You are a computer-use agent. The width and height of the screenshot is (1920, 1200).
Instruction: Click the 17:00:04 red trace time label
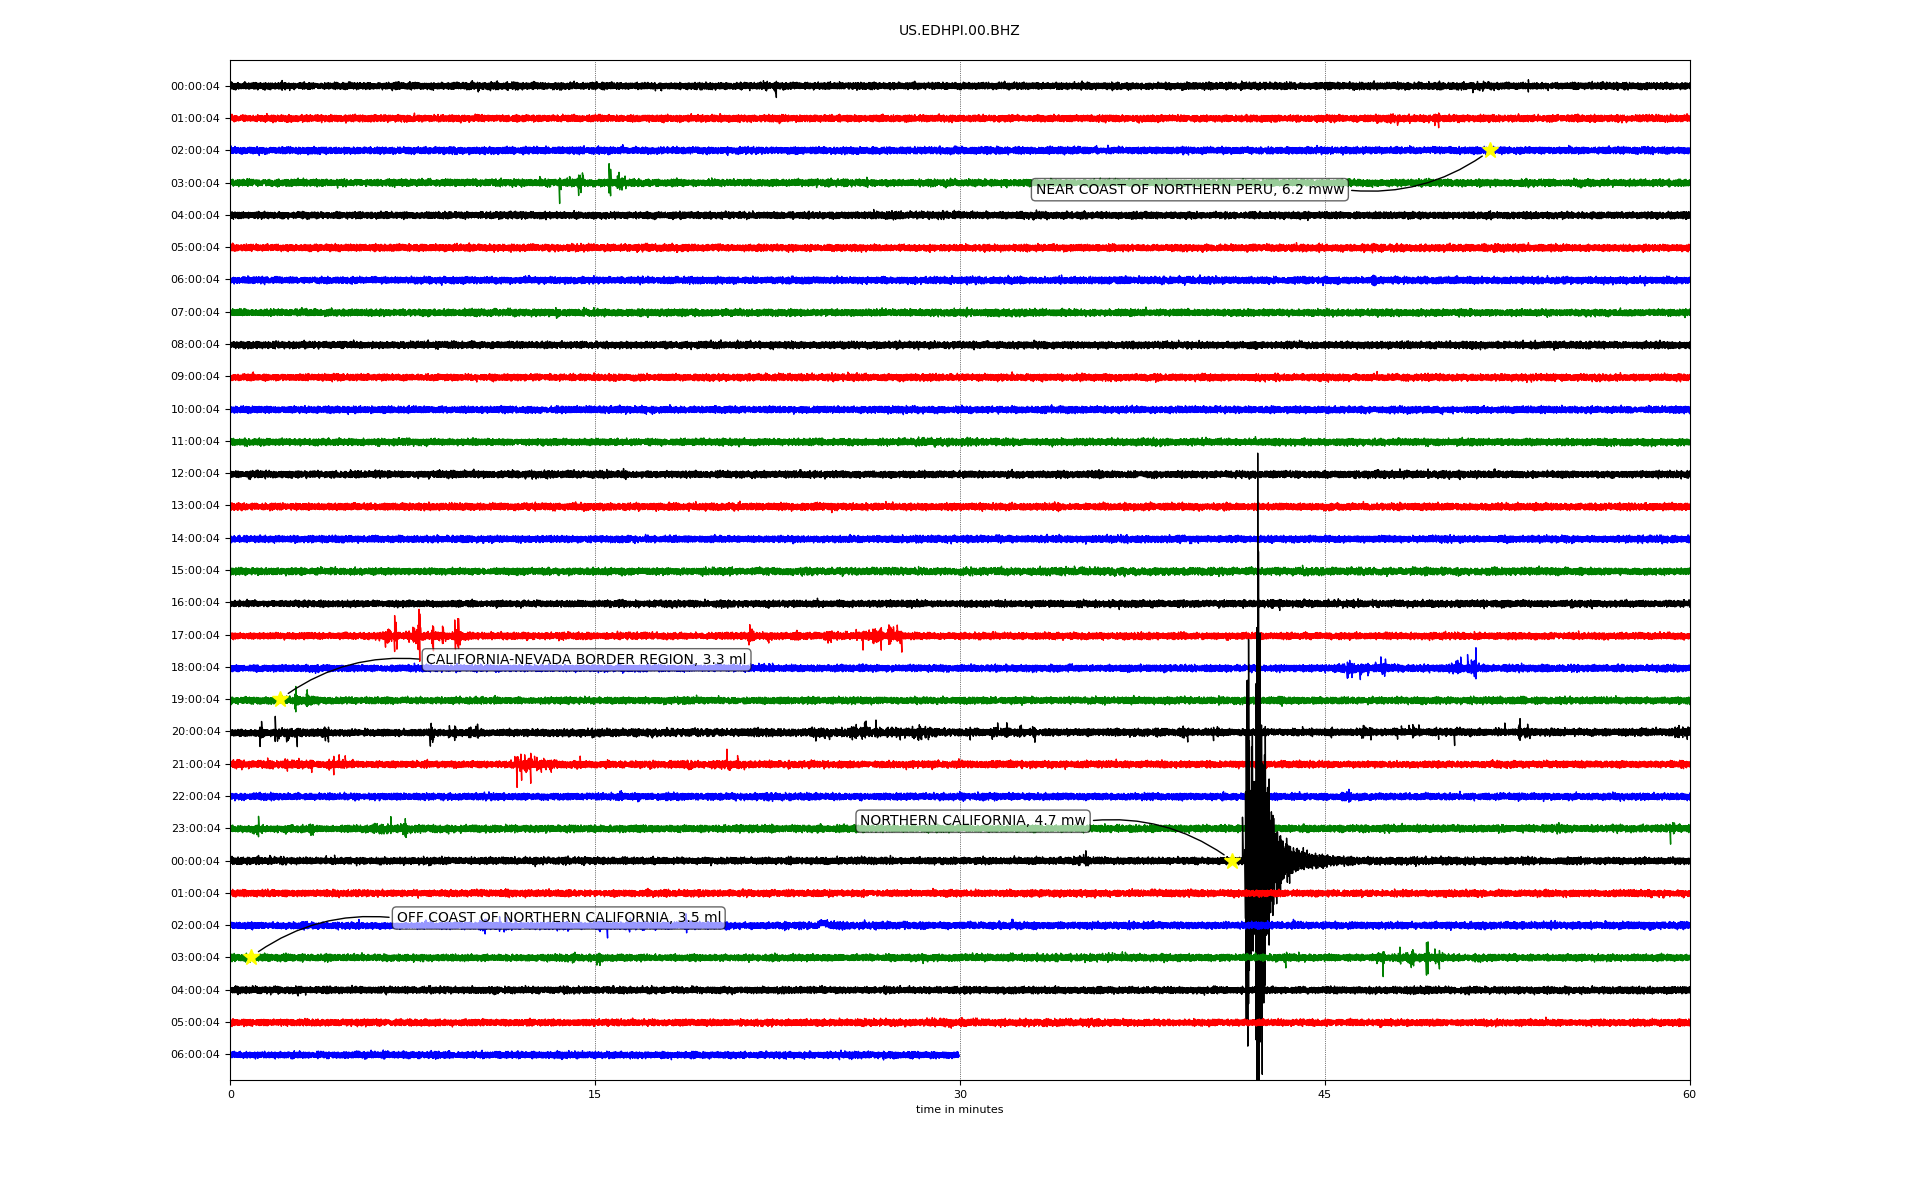pyautogui.click(x=195, y=635)
